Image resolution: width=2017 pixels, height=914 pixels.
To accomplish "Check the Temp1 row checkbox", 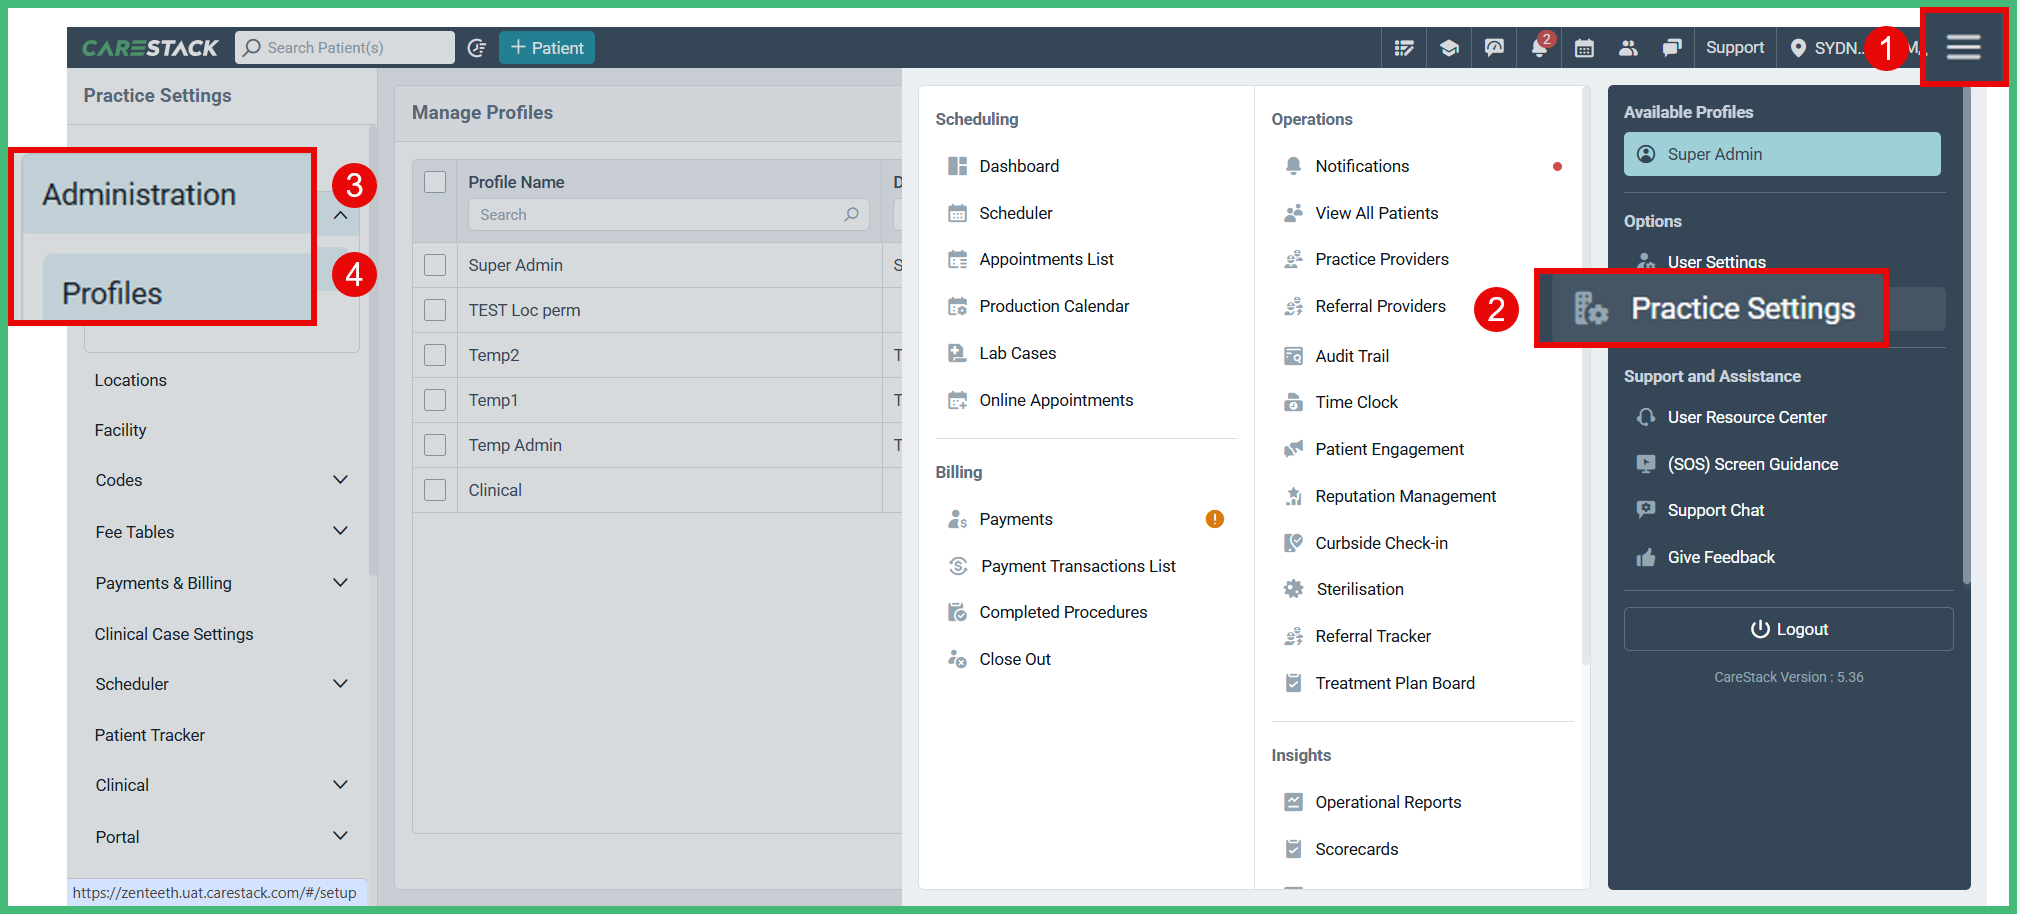I will [435, 400].
